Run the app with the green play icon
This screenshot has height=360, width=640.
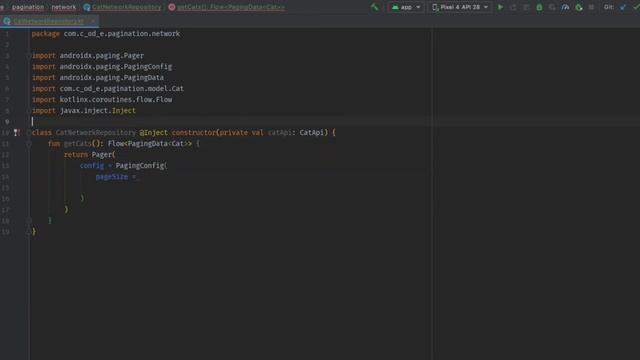[500, 7]
